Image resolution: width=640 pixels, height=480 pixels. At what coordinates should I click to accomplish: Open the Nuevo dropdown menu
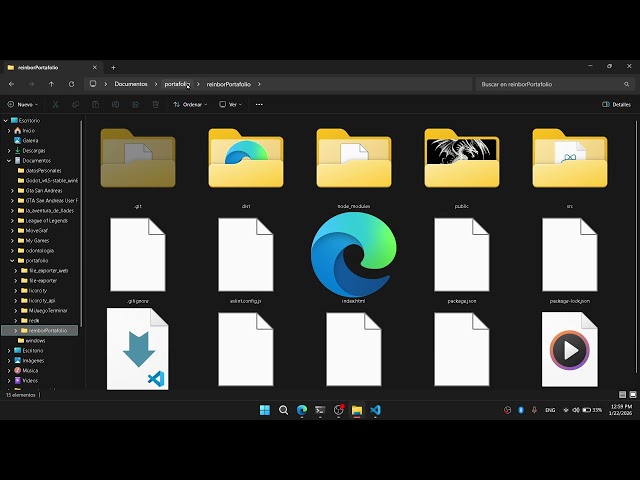pyautogui.click(x=22, y=104)
